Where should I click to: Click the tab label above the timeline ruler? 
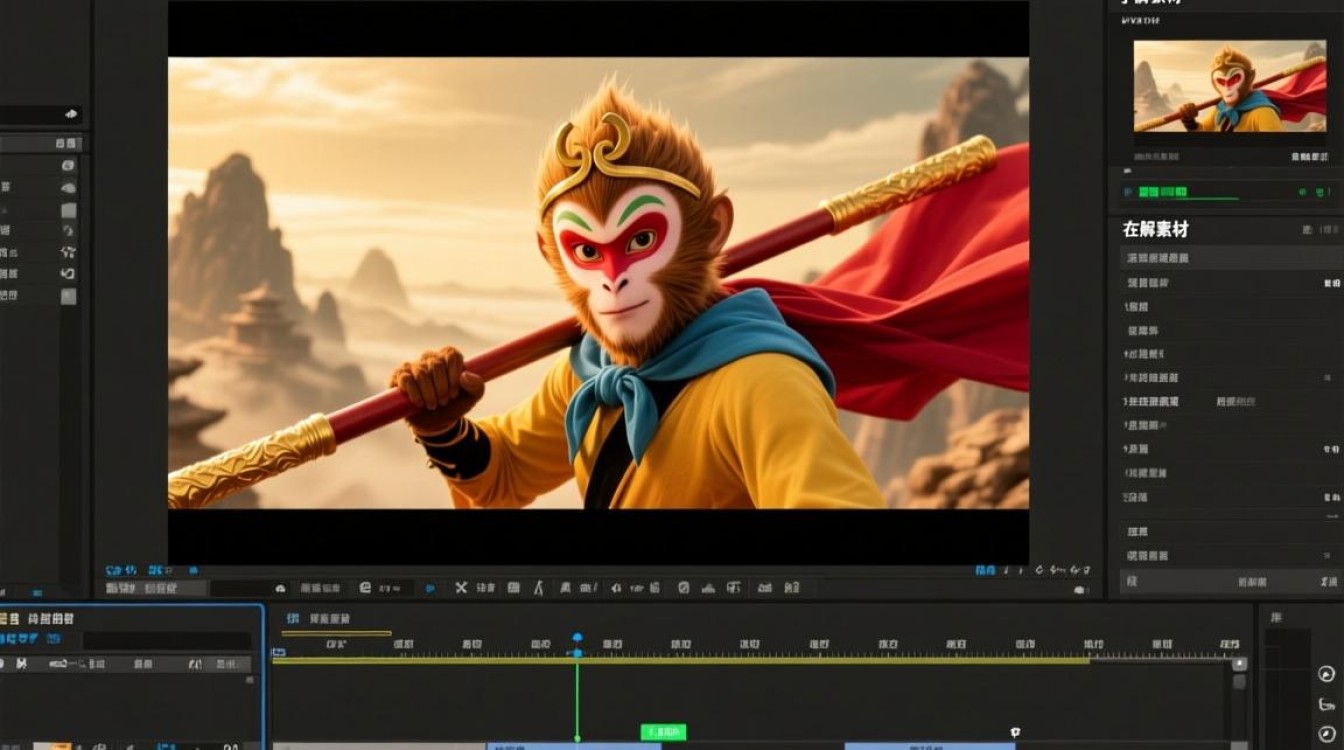[x=330, y=619]
